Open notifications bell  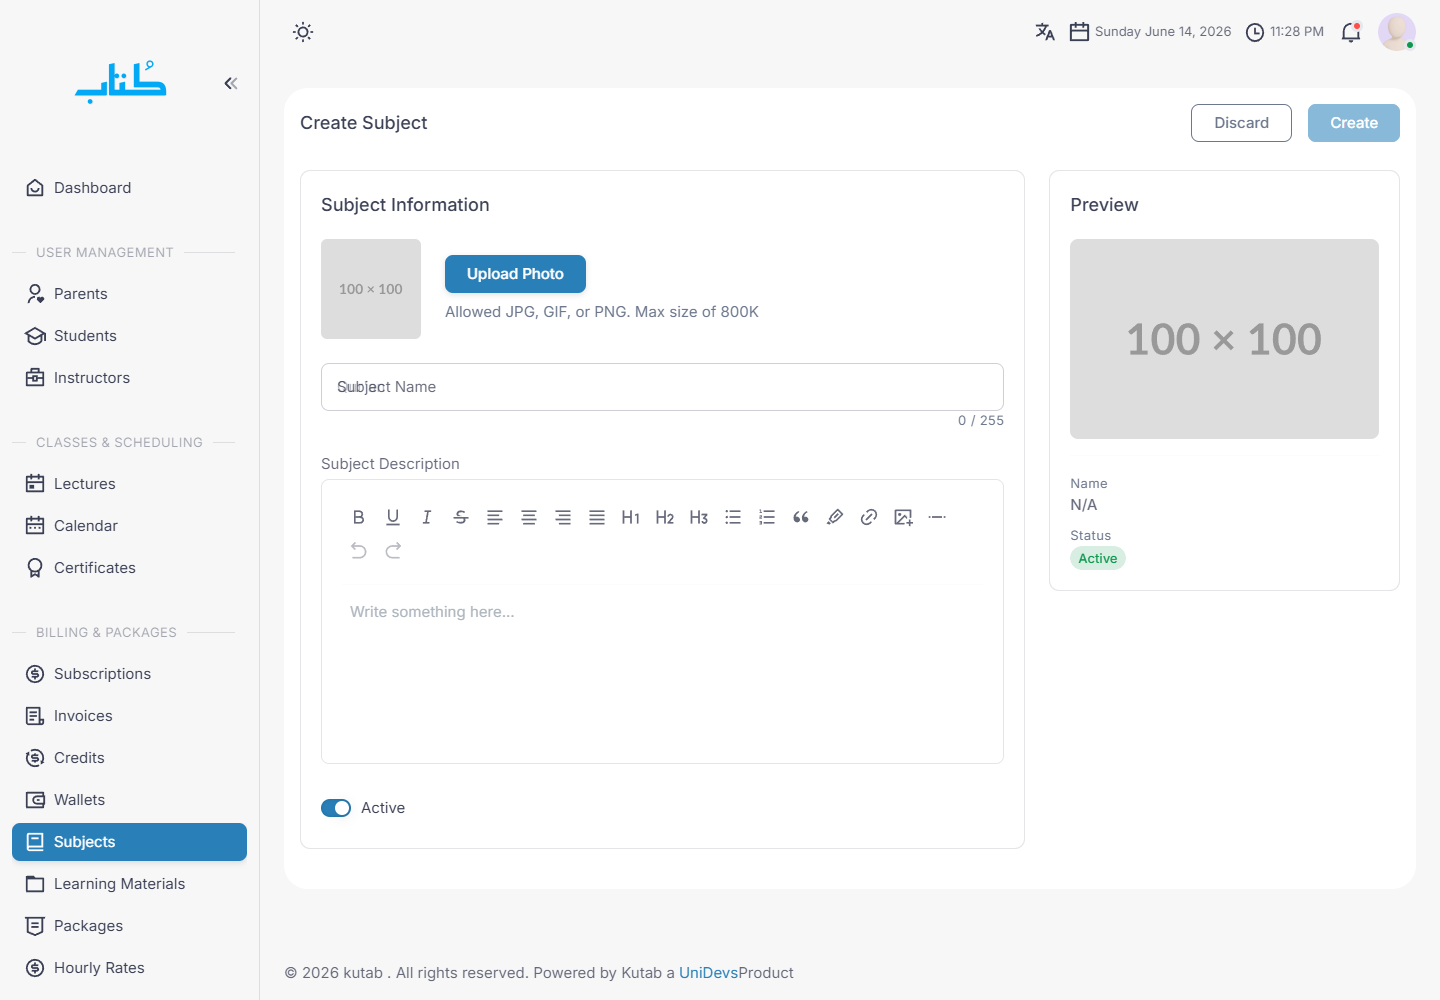click(x=1351, y=32)
